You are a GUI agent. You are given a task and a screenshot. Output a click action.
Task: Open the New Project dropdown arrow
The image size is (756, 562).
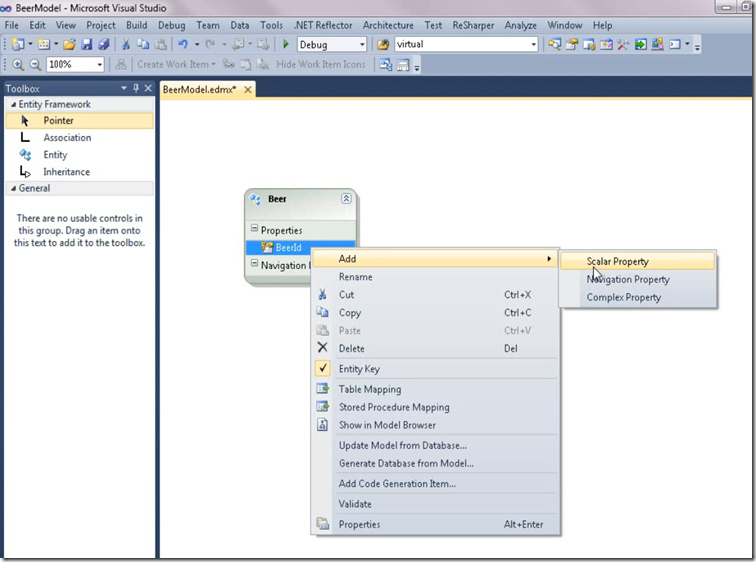30,44
